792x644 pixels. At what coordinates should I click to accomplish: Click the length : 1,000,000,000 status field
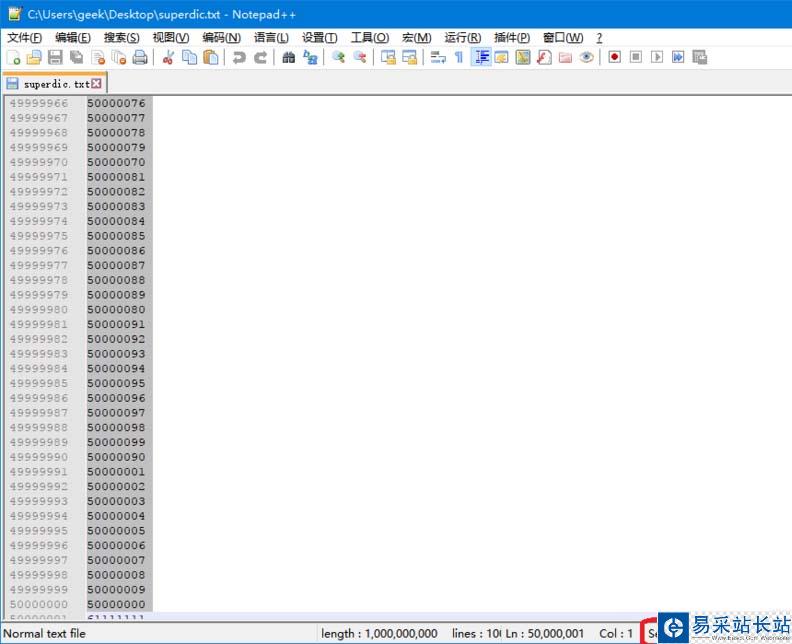pyautogui.click(x=379, y=633)
